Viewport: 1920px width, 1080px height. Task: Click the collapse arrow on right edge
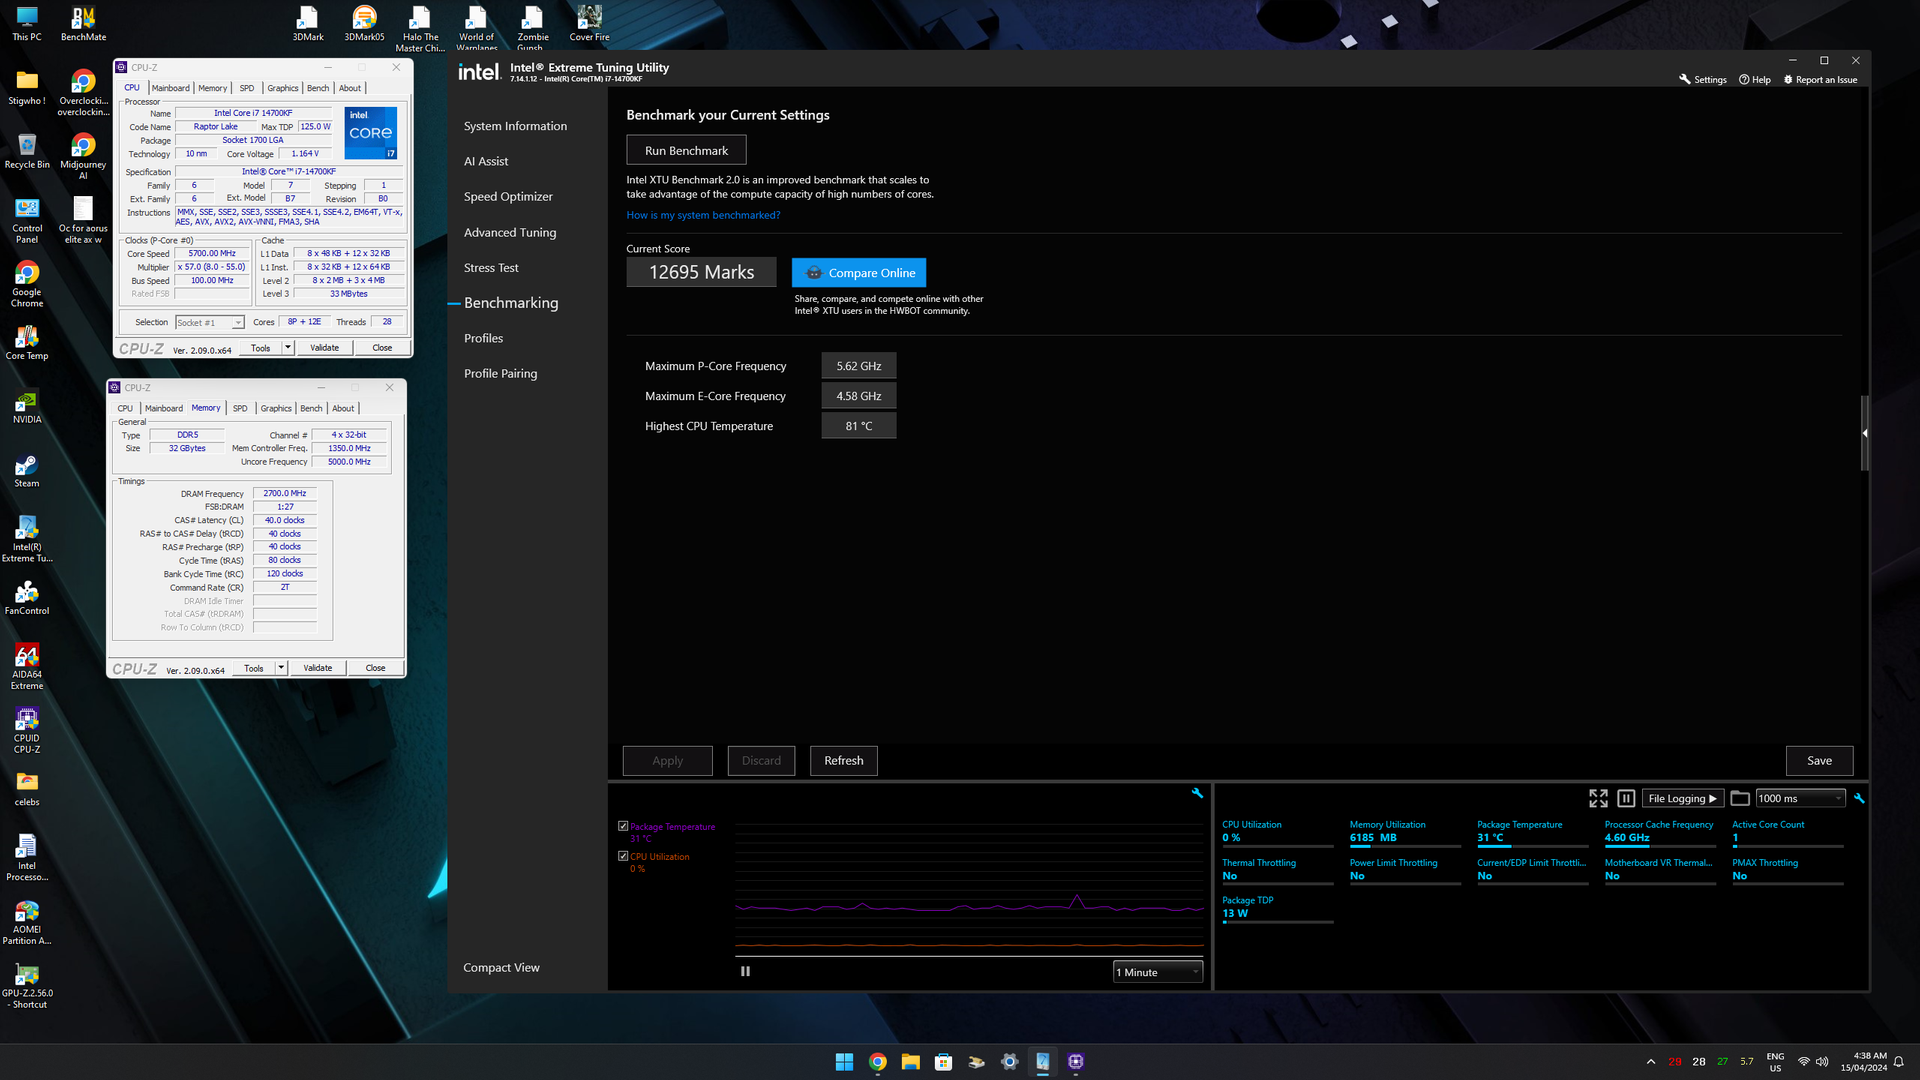(x=1865, y=433)
